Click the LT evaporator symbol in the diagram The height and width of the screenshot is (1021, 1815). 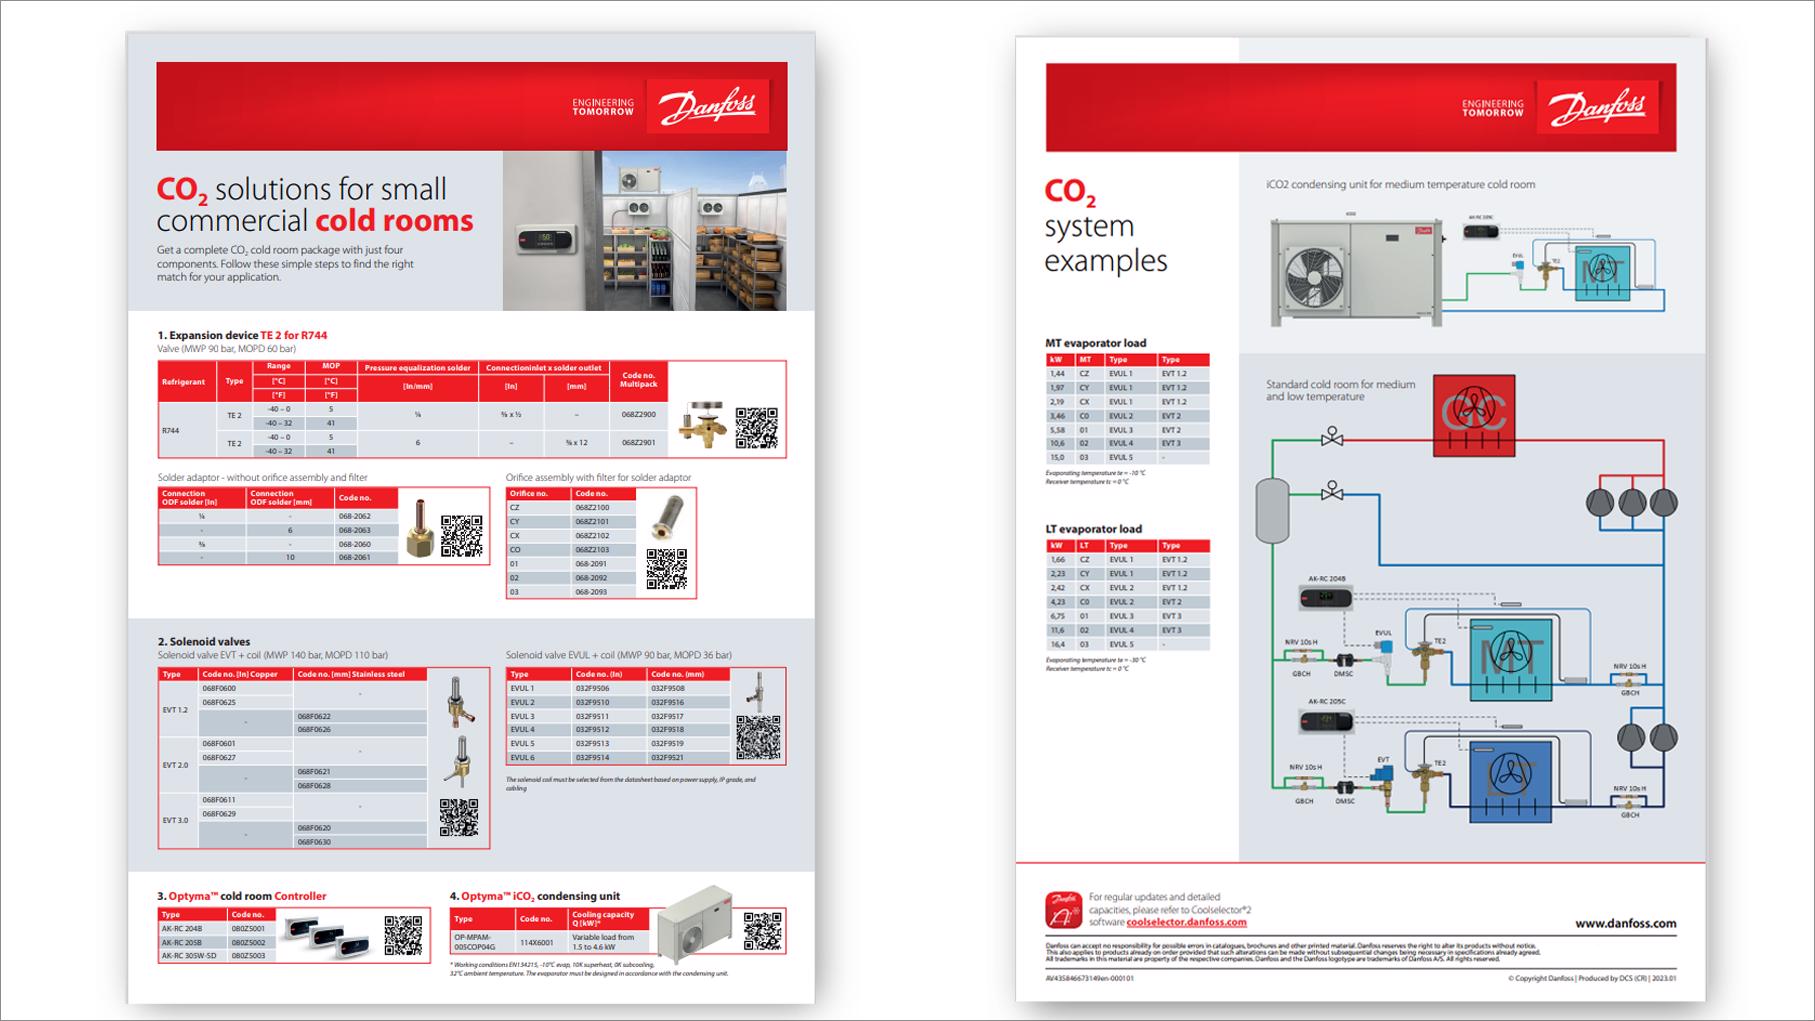(x=1510, y=781)
